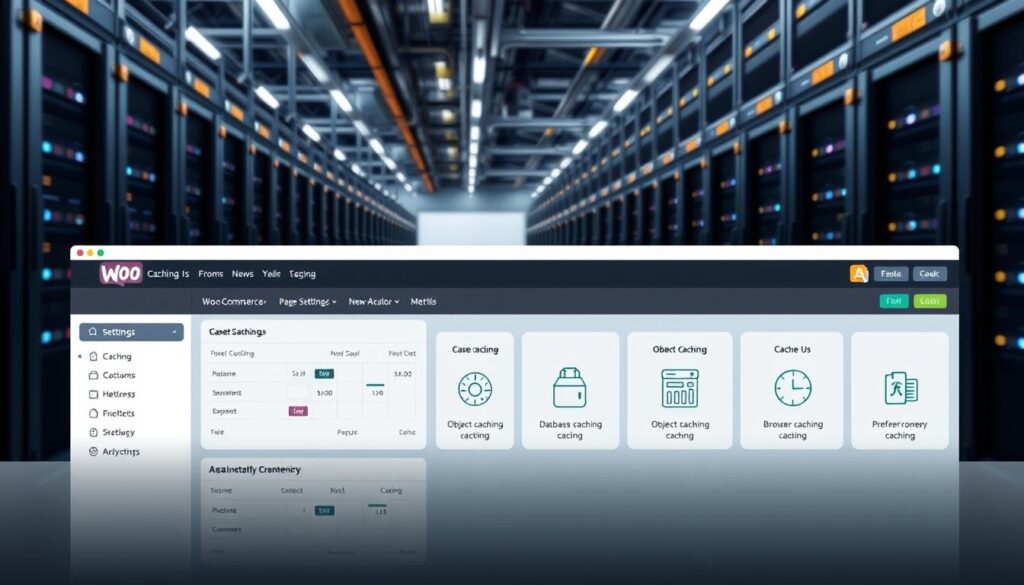Viewport: 1024px width, 585px height.
Task: Open the News menu item in header
Action: 242,274
